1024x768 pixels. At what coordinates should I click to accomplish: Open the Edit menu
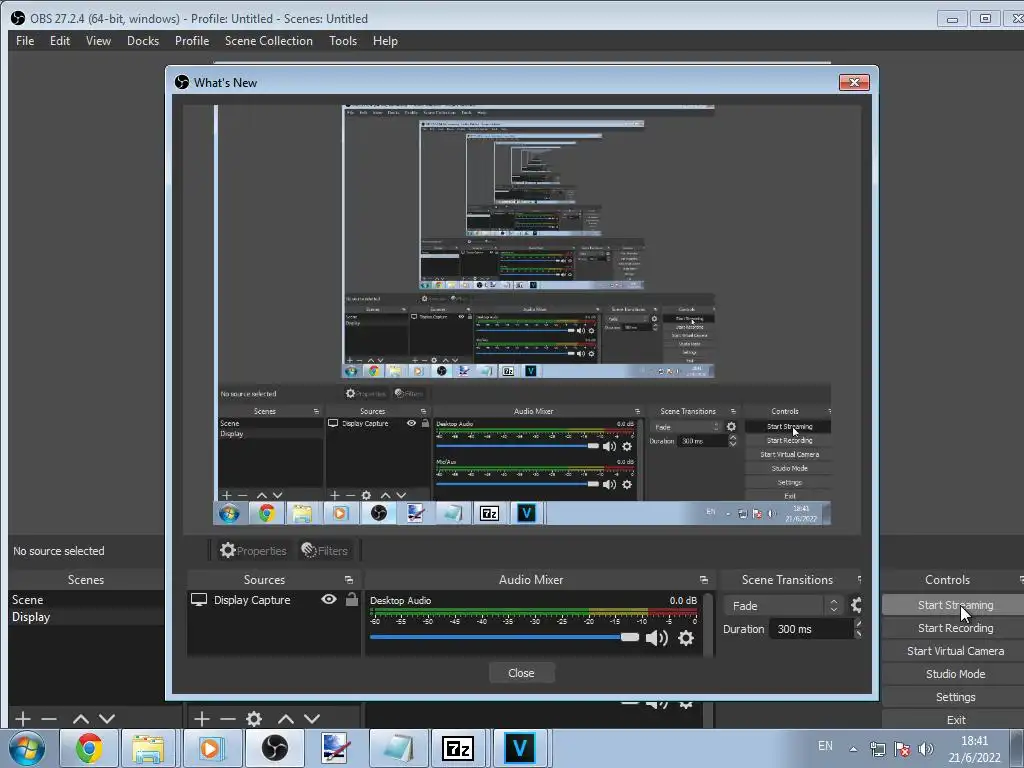59,40
